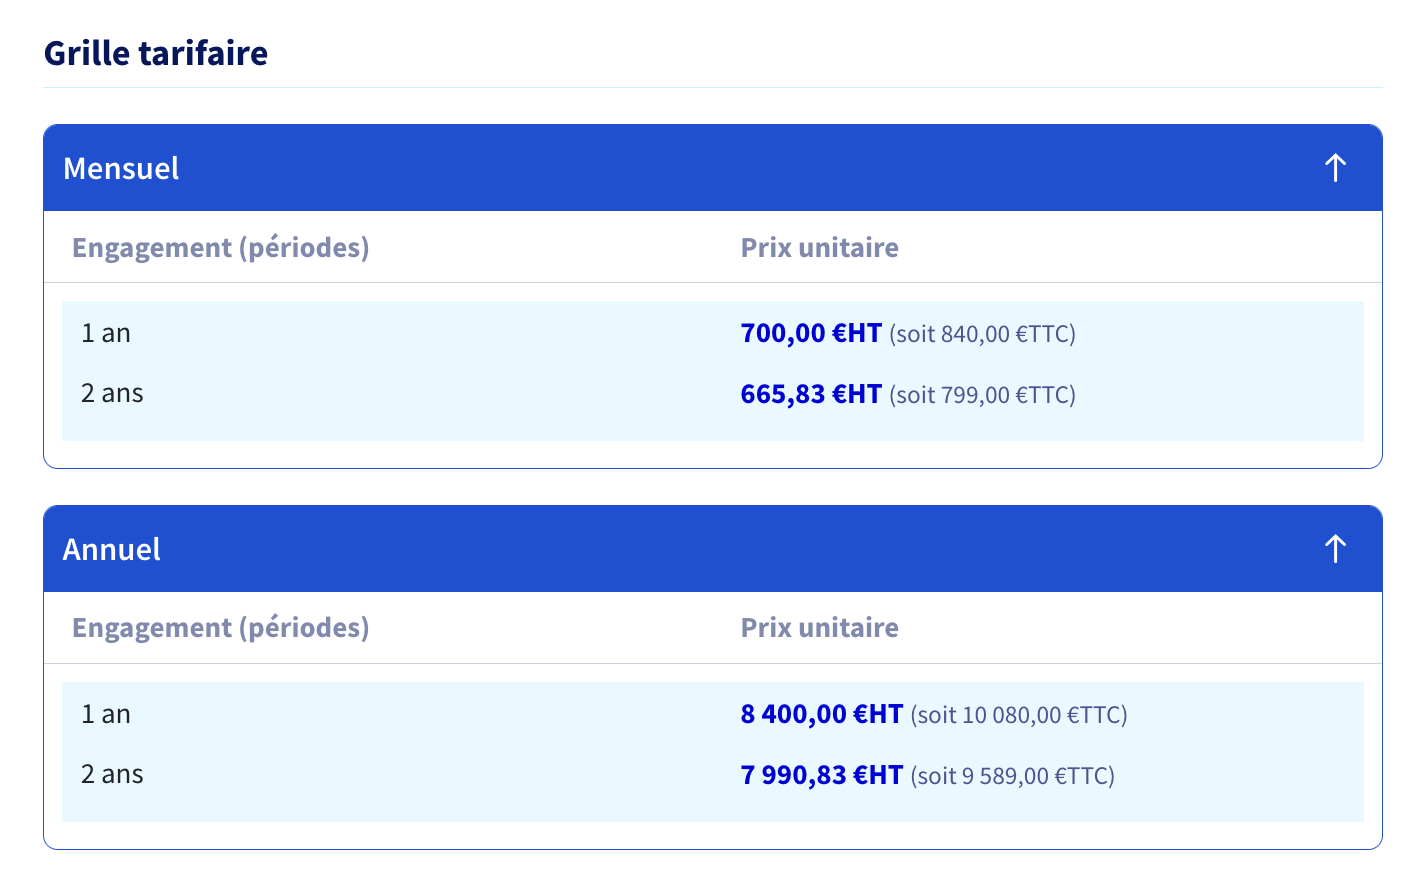The width and height of the screenshot is (1414, 874).
Task: Click the 700,00 €HT price
Action: (x=811, y=333)
